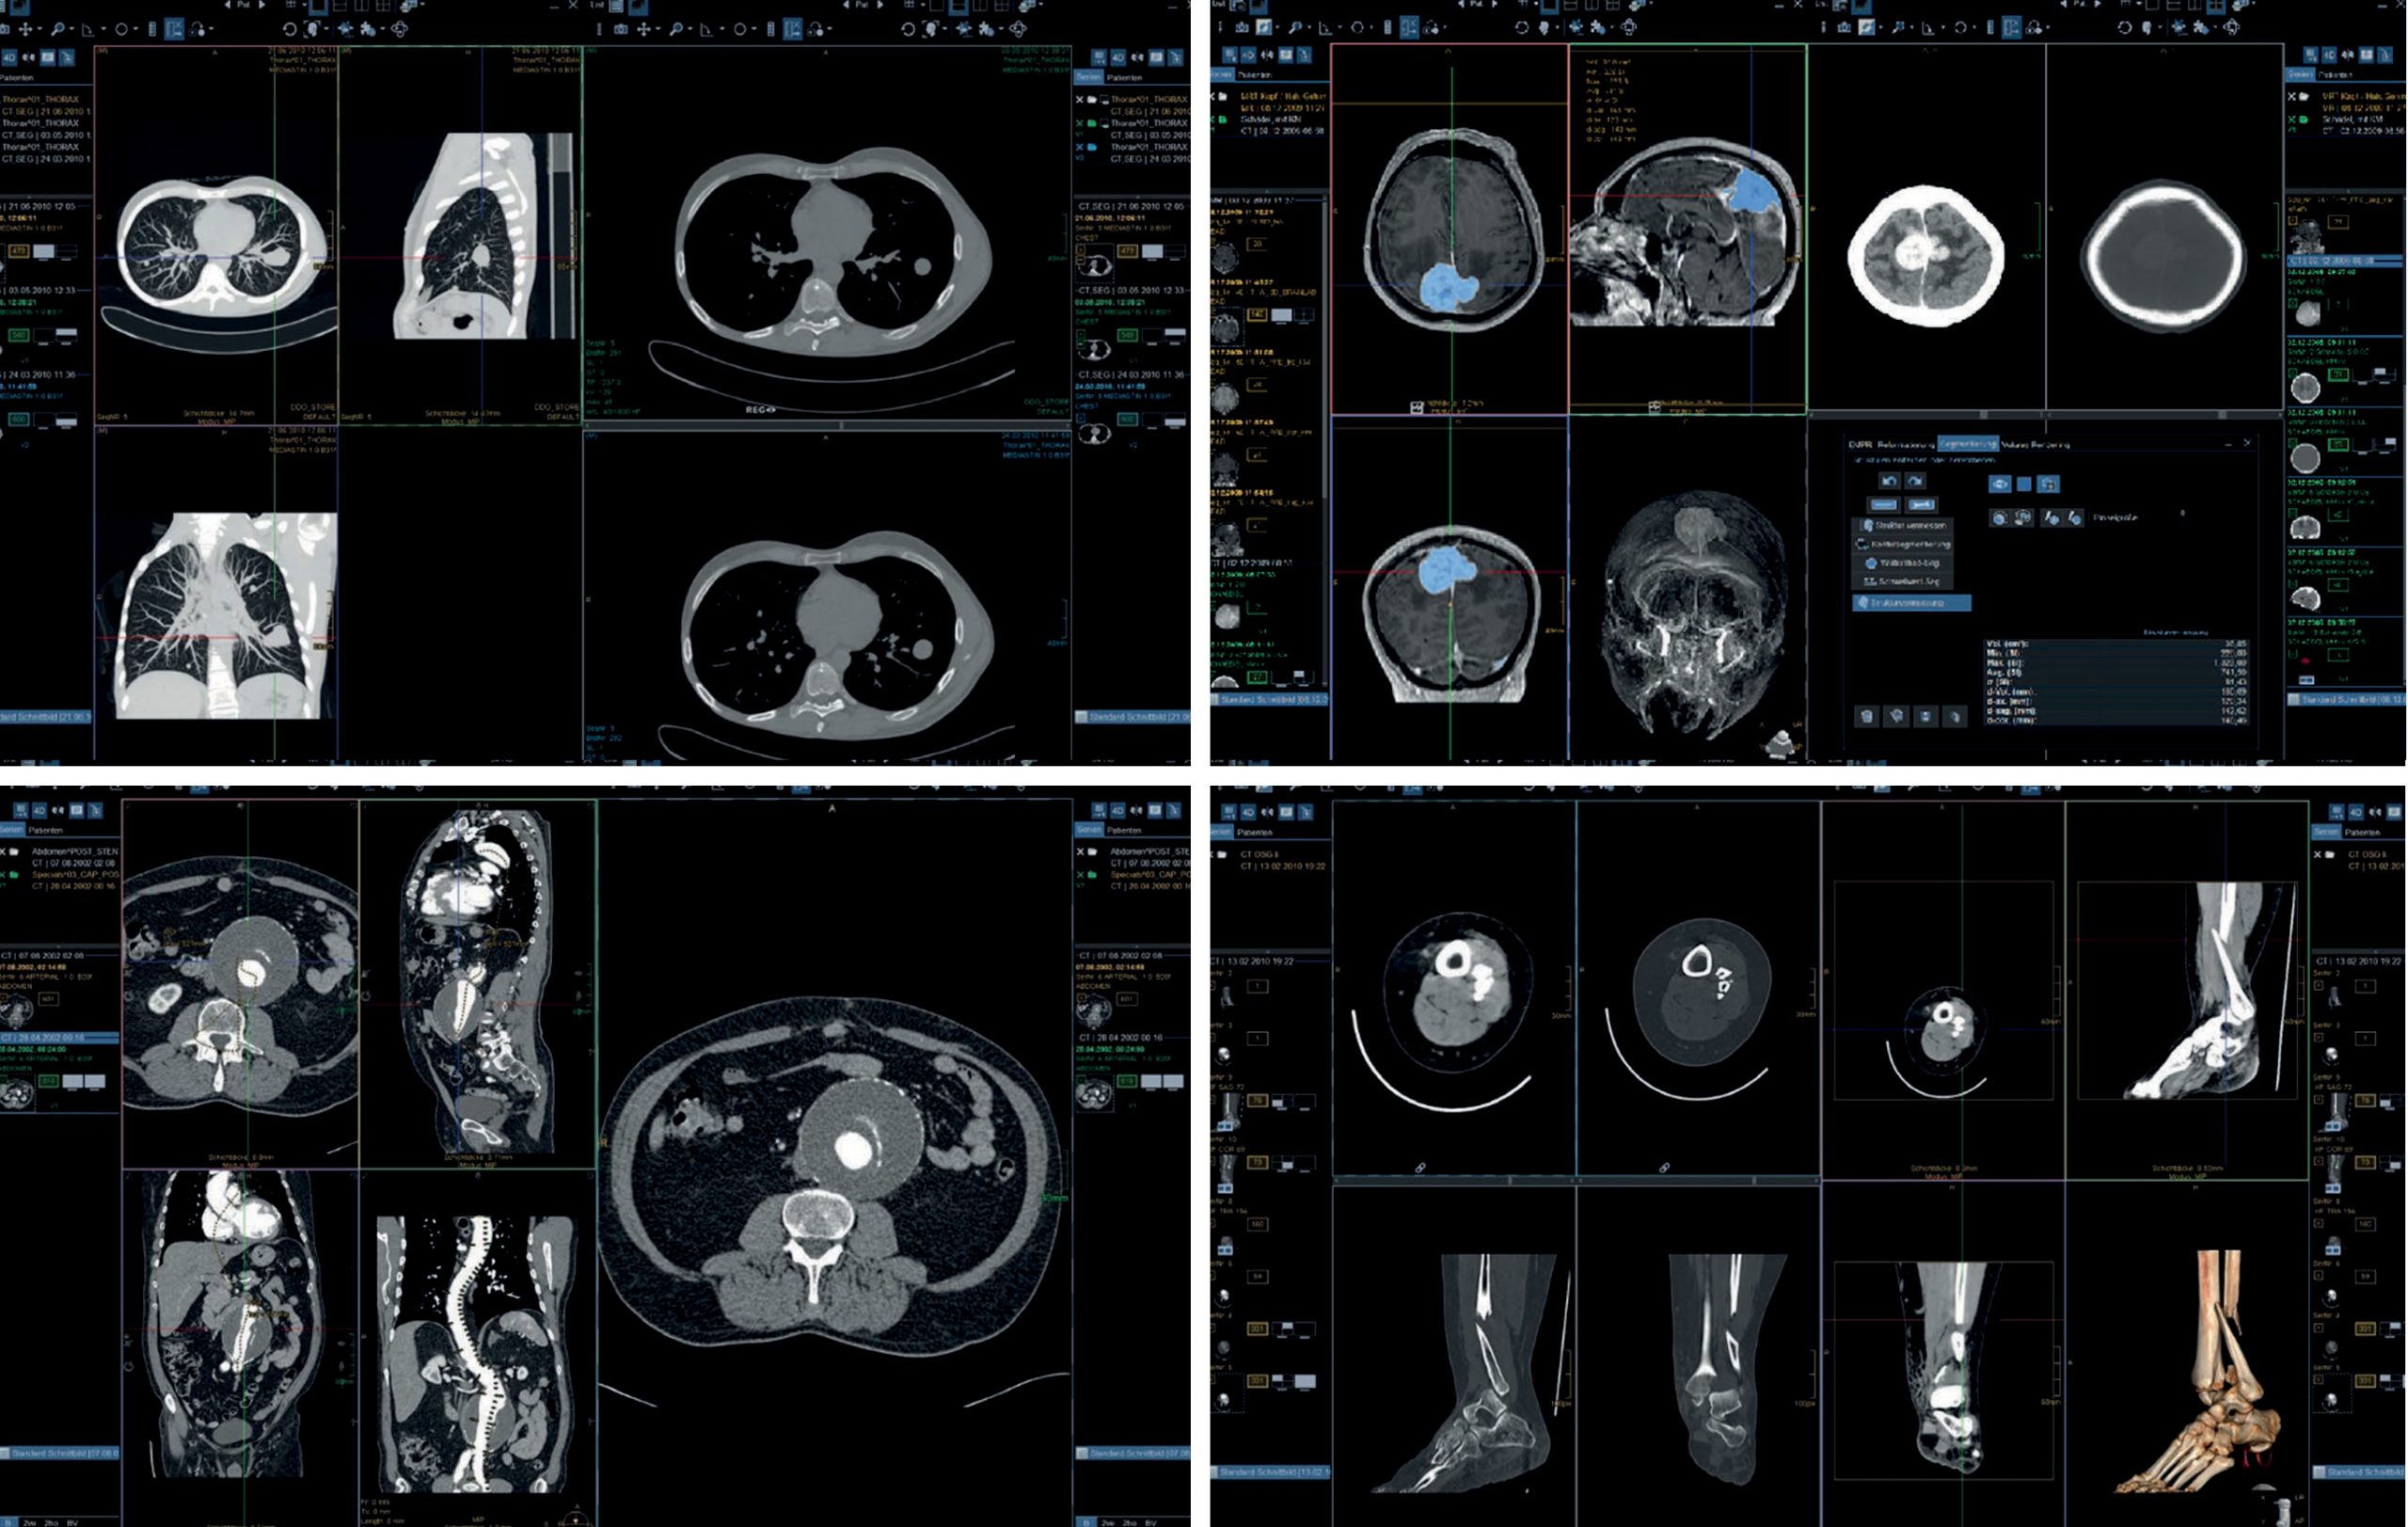Toggle the REG registration indicator in thorax view
The height and width of the screenshot is (1527, 2408).
[760, 409]
